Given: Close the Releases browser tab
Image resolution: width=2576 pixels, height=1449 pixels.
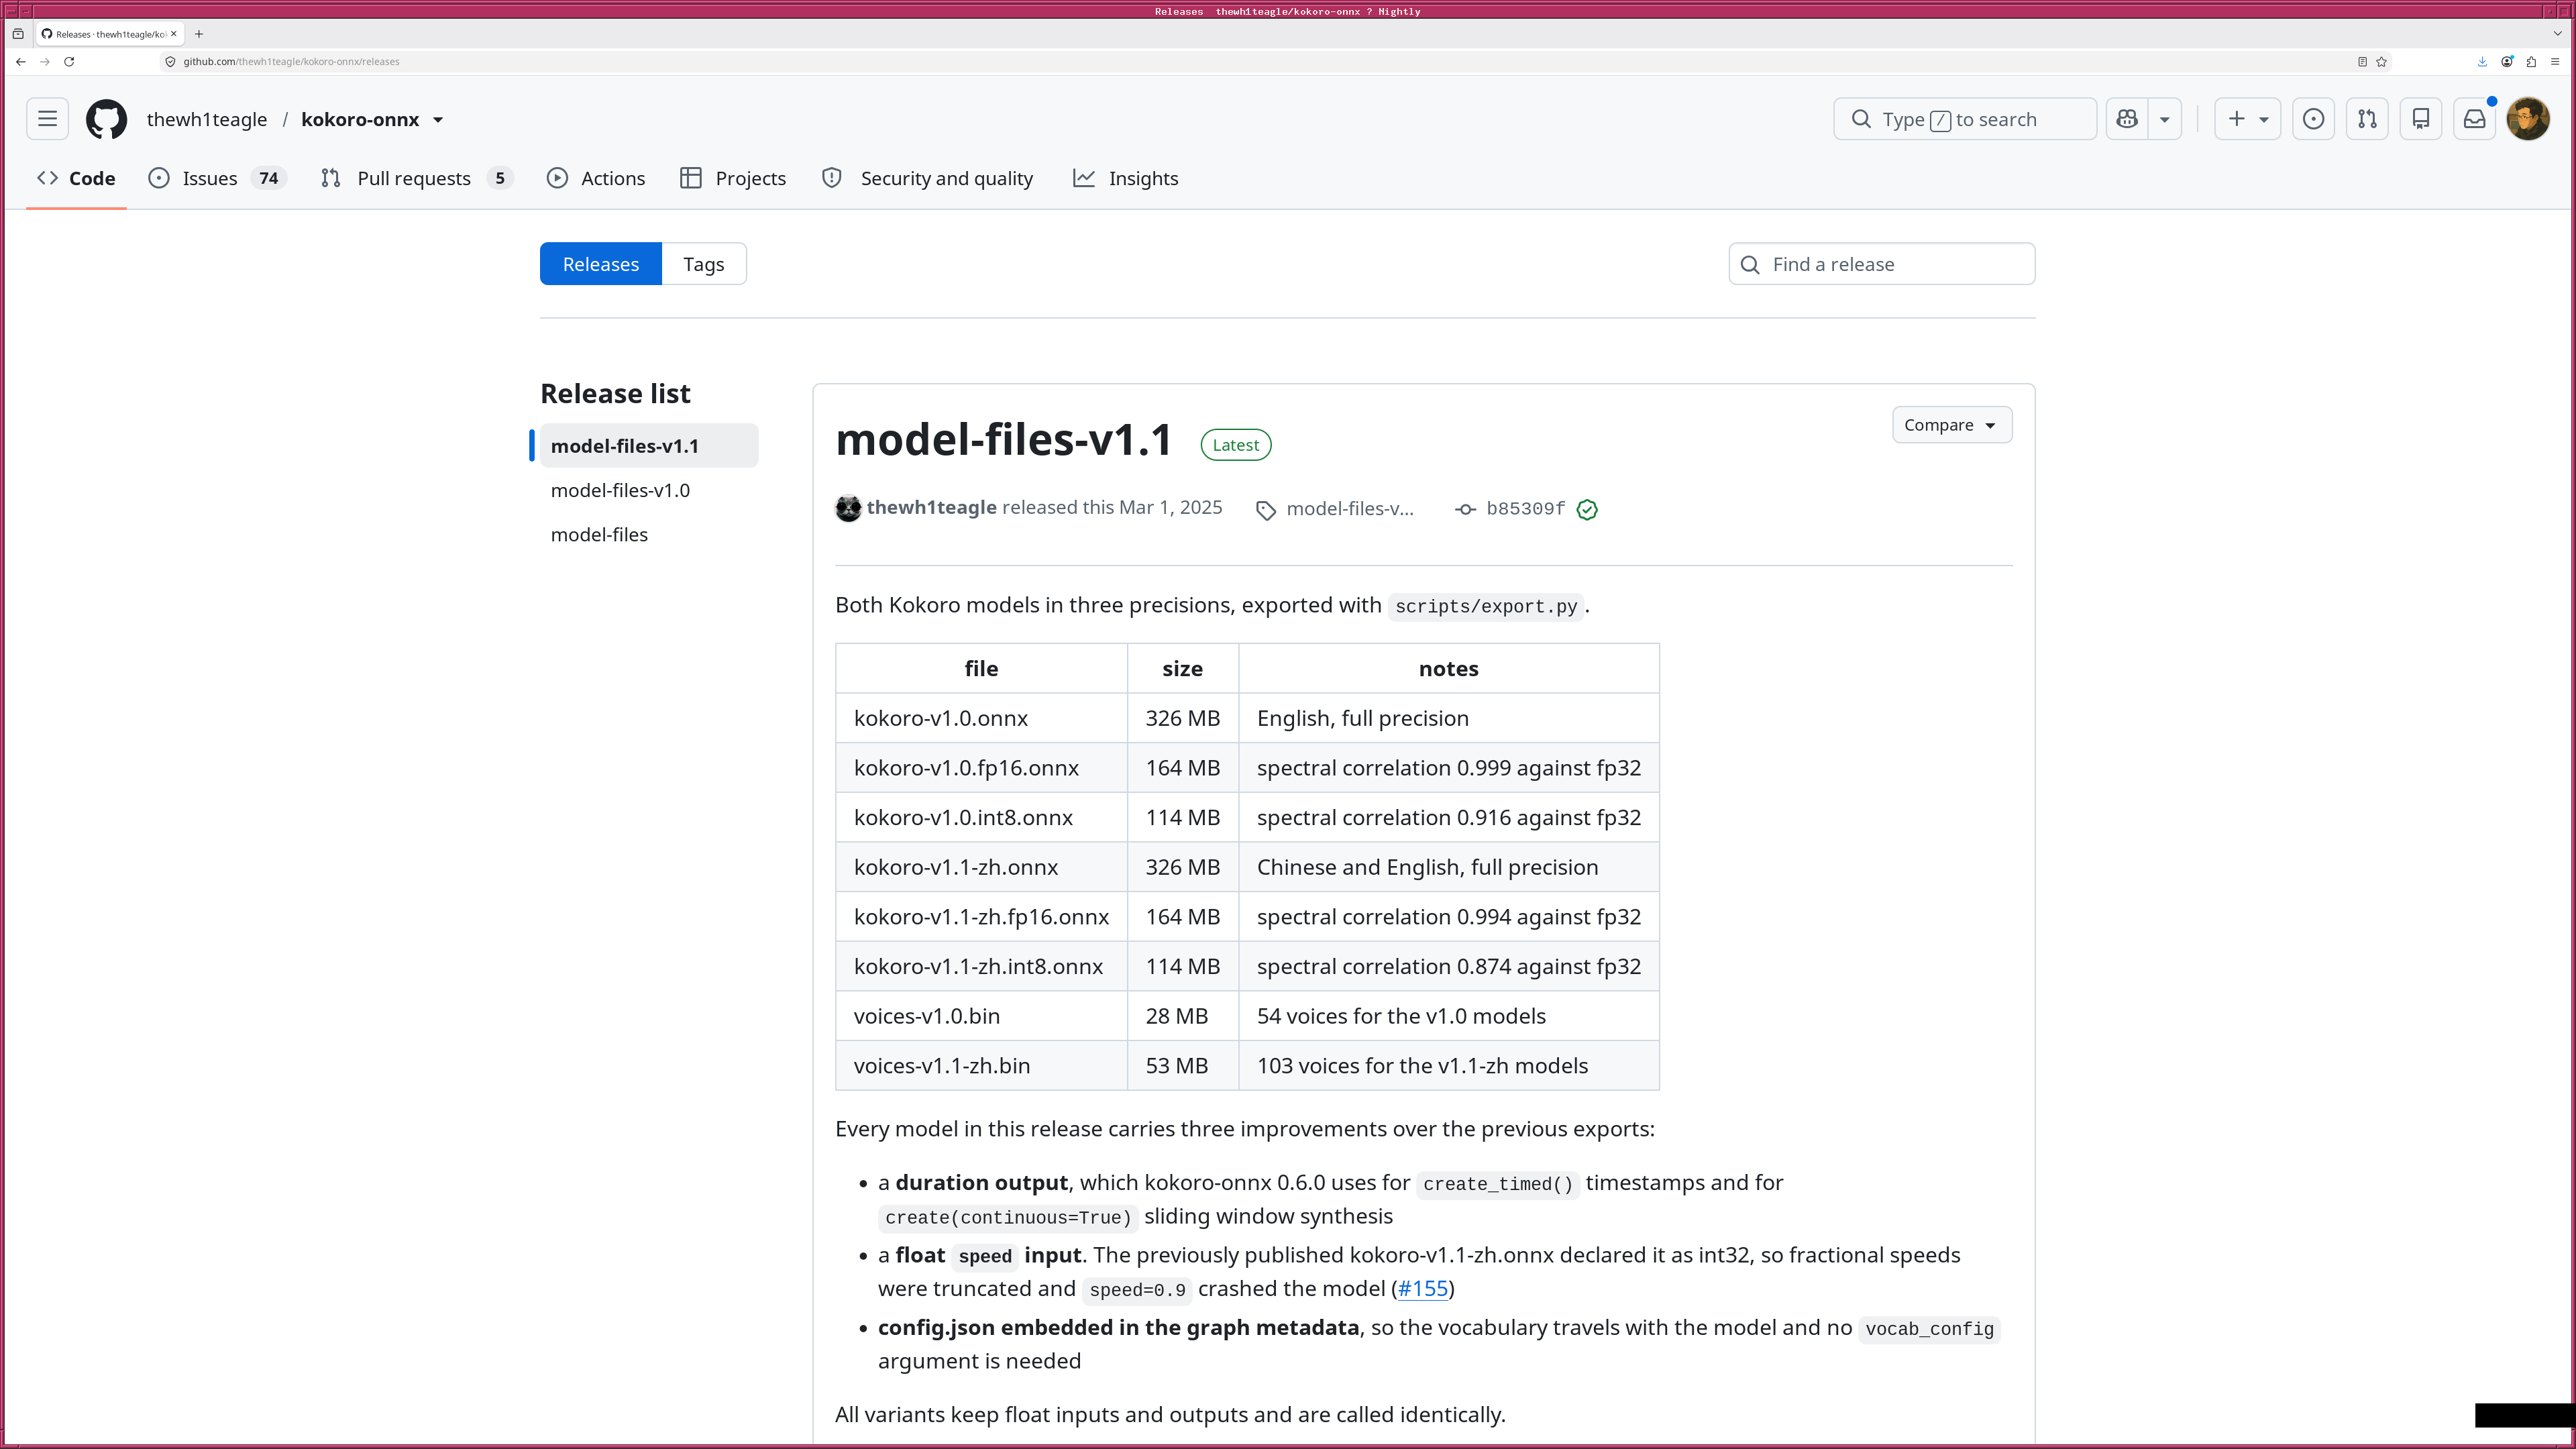Looking at the screenshot, I should point(174,34).
